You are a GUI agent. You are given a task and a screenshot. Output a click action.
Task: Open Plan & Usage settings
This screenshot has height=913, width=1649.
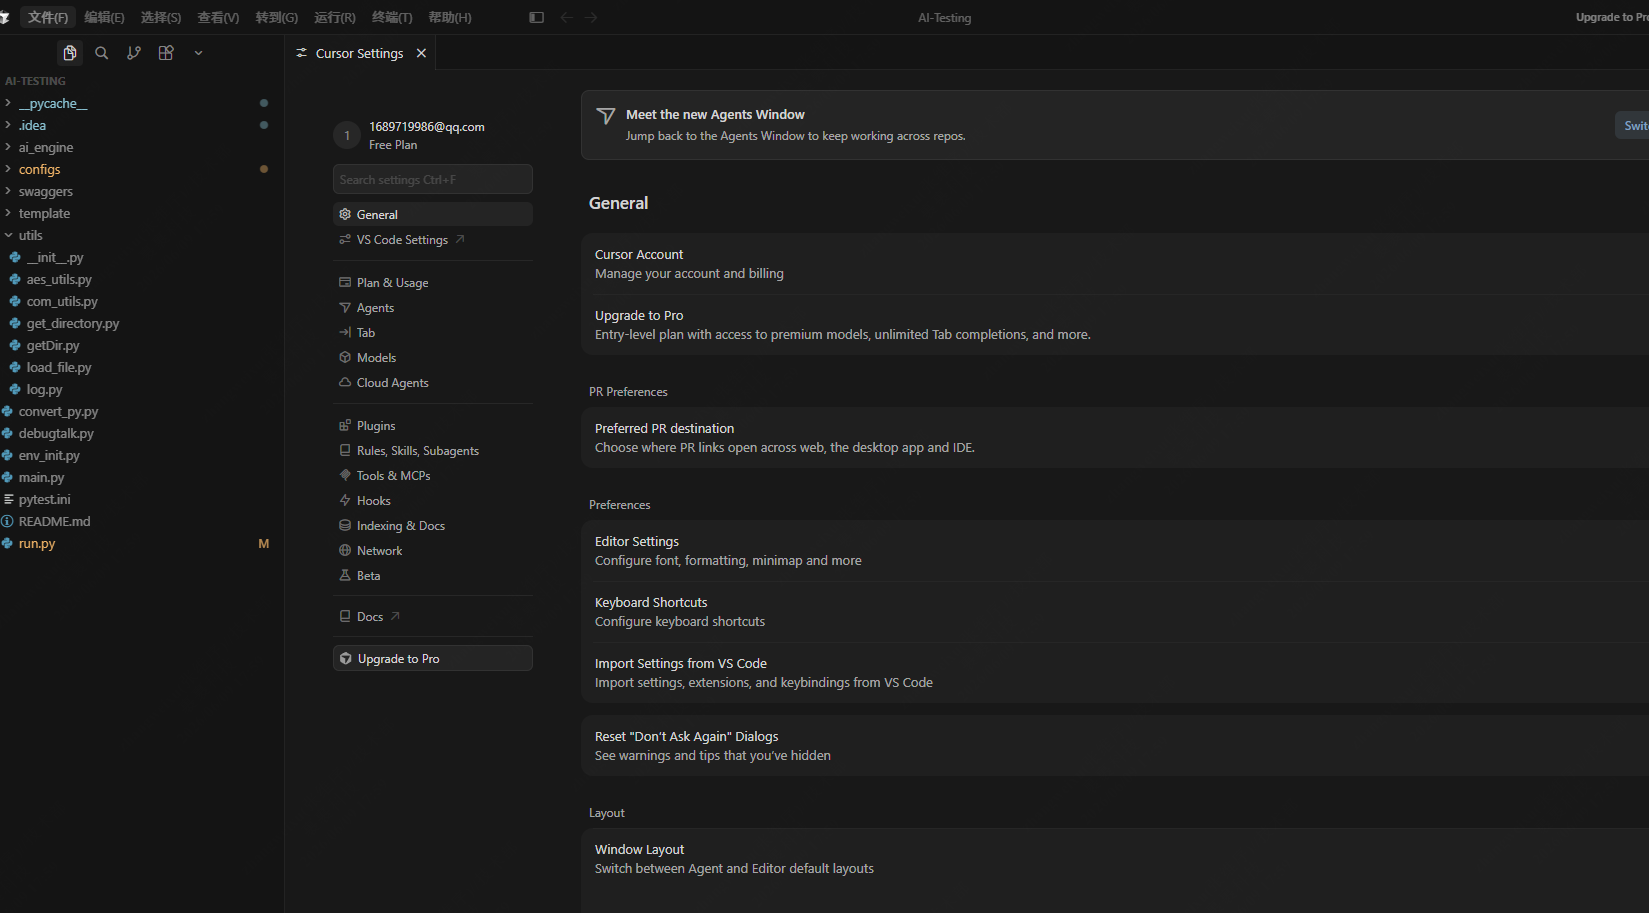(x=432, y=282)
